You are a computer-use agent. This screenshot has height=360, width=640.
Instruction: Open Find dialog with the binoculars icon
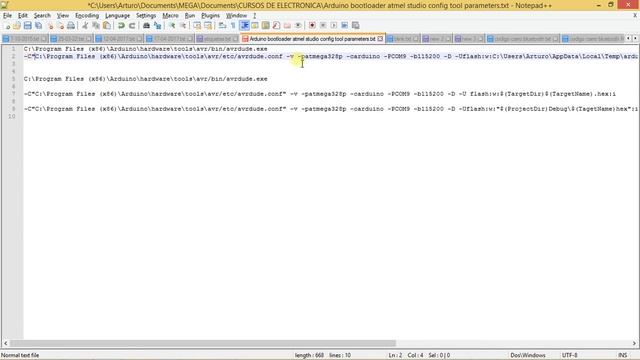click(146, 26)
